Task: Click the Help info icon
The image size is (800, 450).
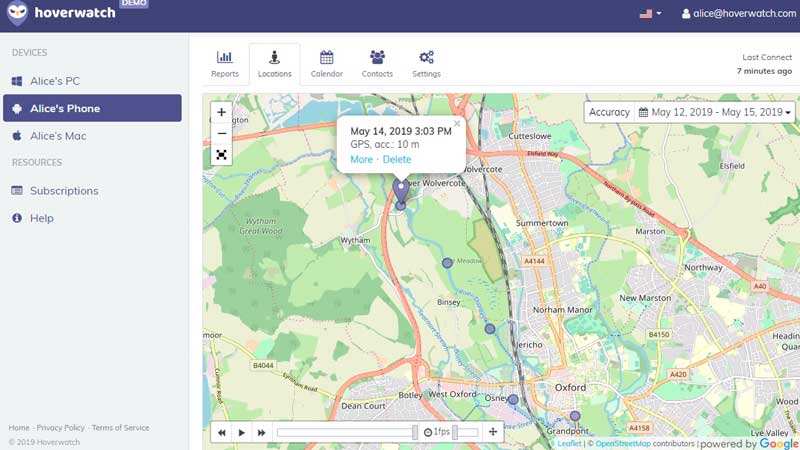Action: [x=17, y=218]
